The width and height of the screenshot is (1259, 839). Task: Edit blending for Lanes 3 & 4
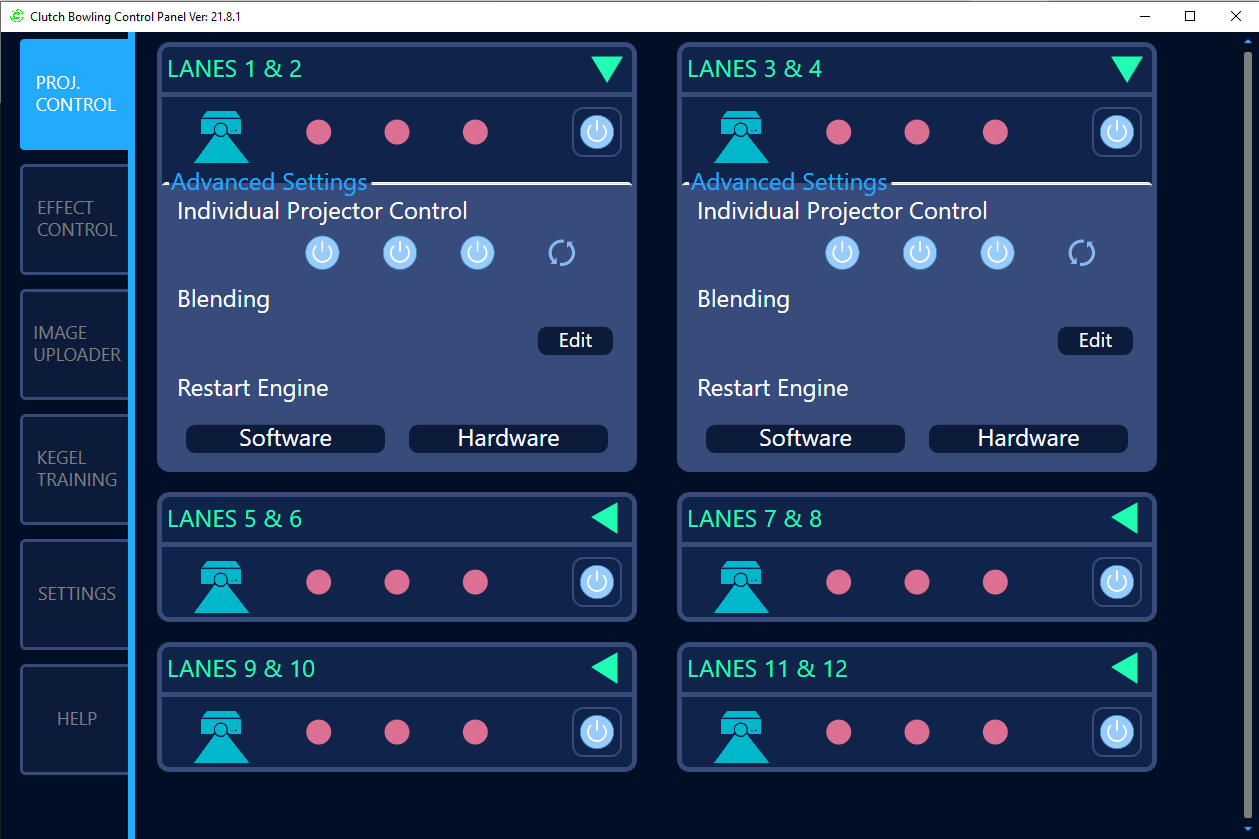(1095, 340)
